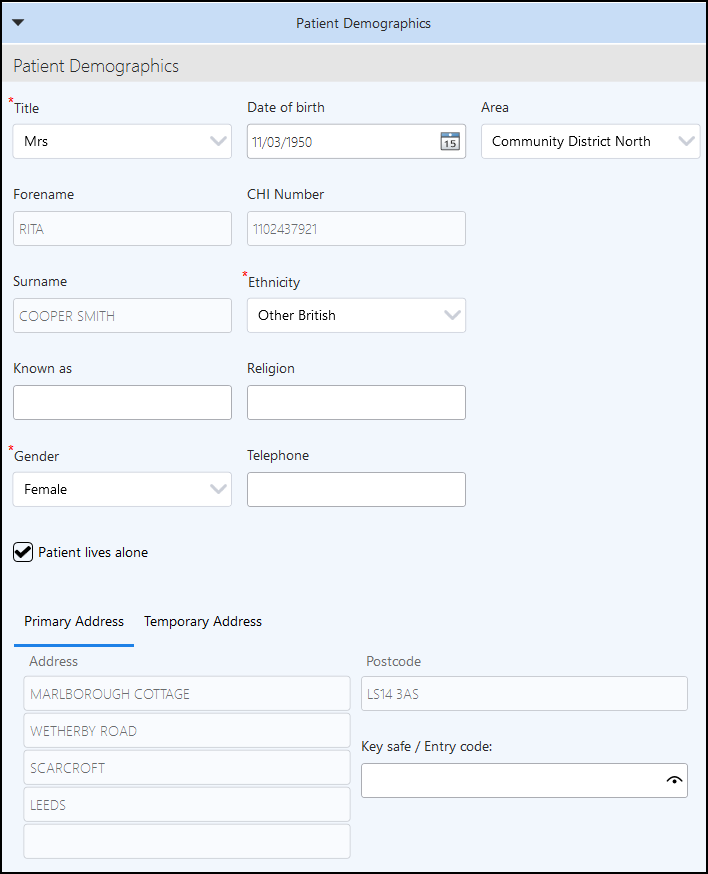Select the Primary Address tab
708x874 pixels.
(x=74, y=621)
